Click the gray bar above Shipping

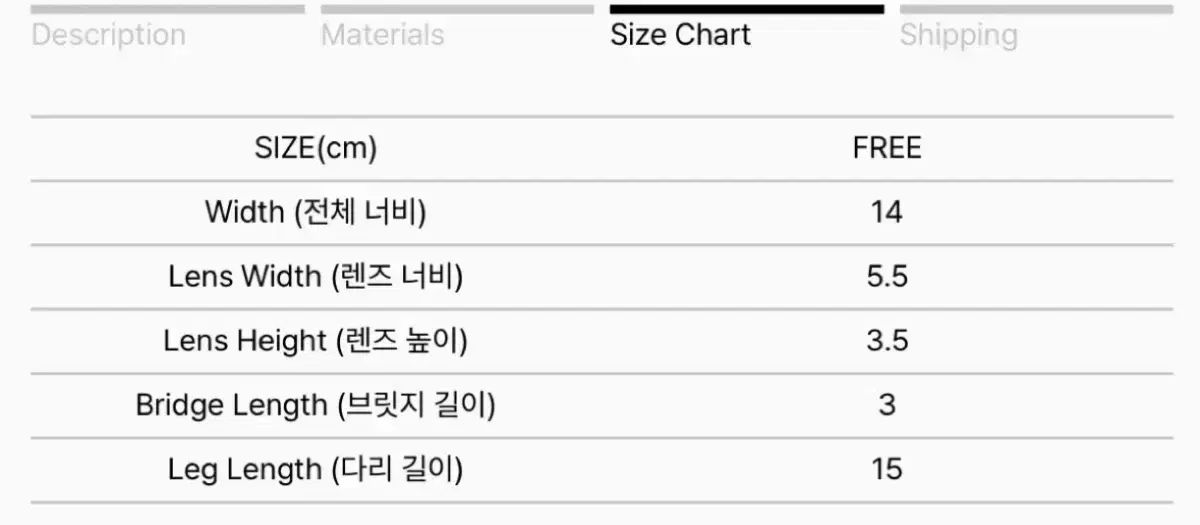pyautogui.click(x=1036, y=10)
